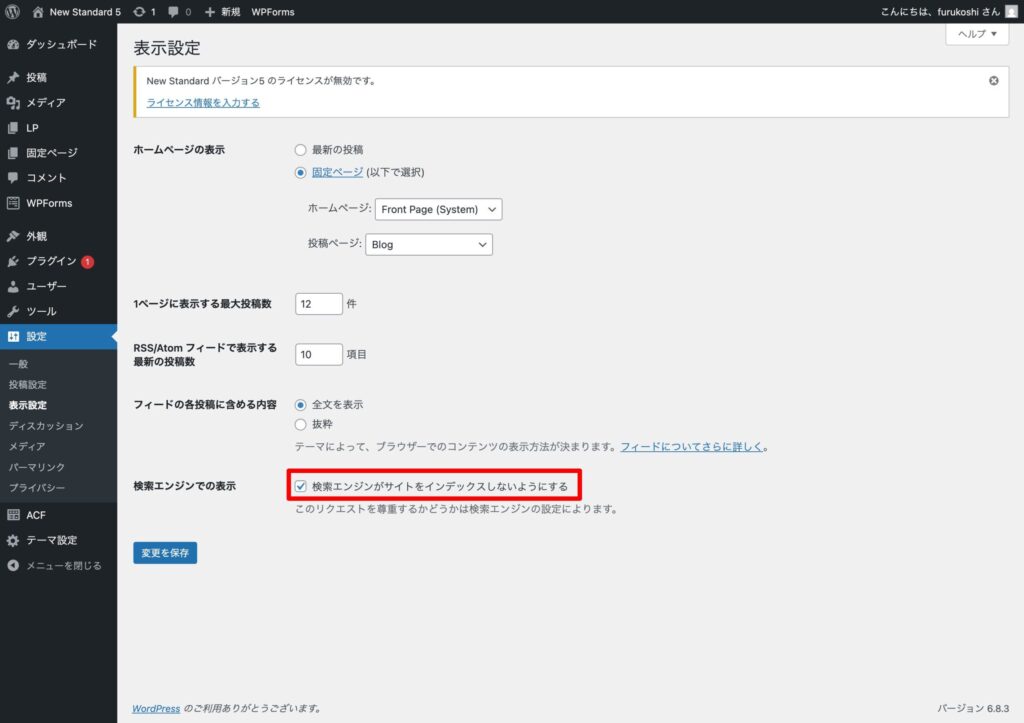1024x723 pixels.
Task: Uncheck the search engine indexing checkbox
Action: [x=300, y=487]
